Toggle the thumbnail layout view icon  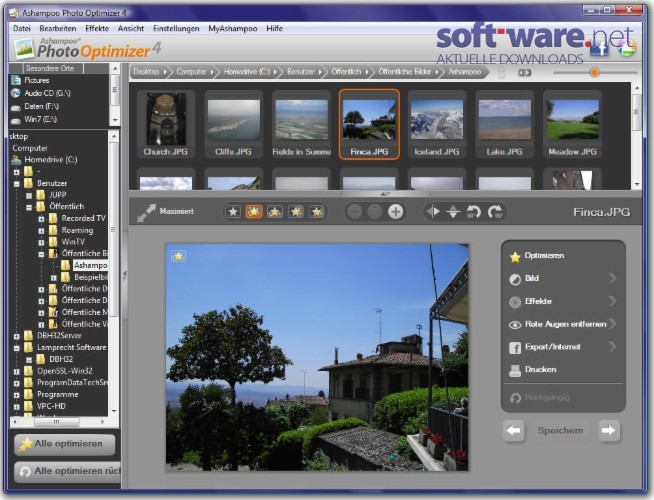pos(524,73)
